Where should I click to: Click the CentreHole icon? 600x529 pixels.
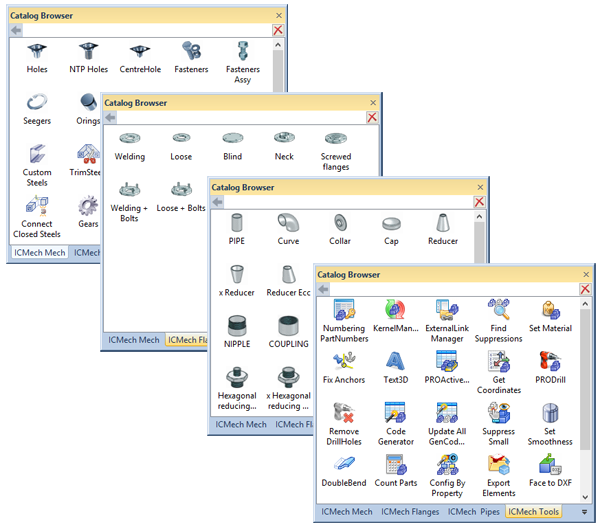[x=141, y=52]
